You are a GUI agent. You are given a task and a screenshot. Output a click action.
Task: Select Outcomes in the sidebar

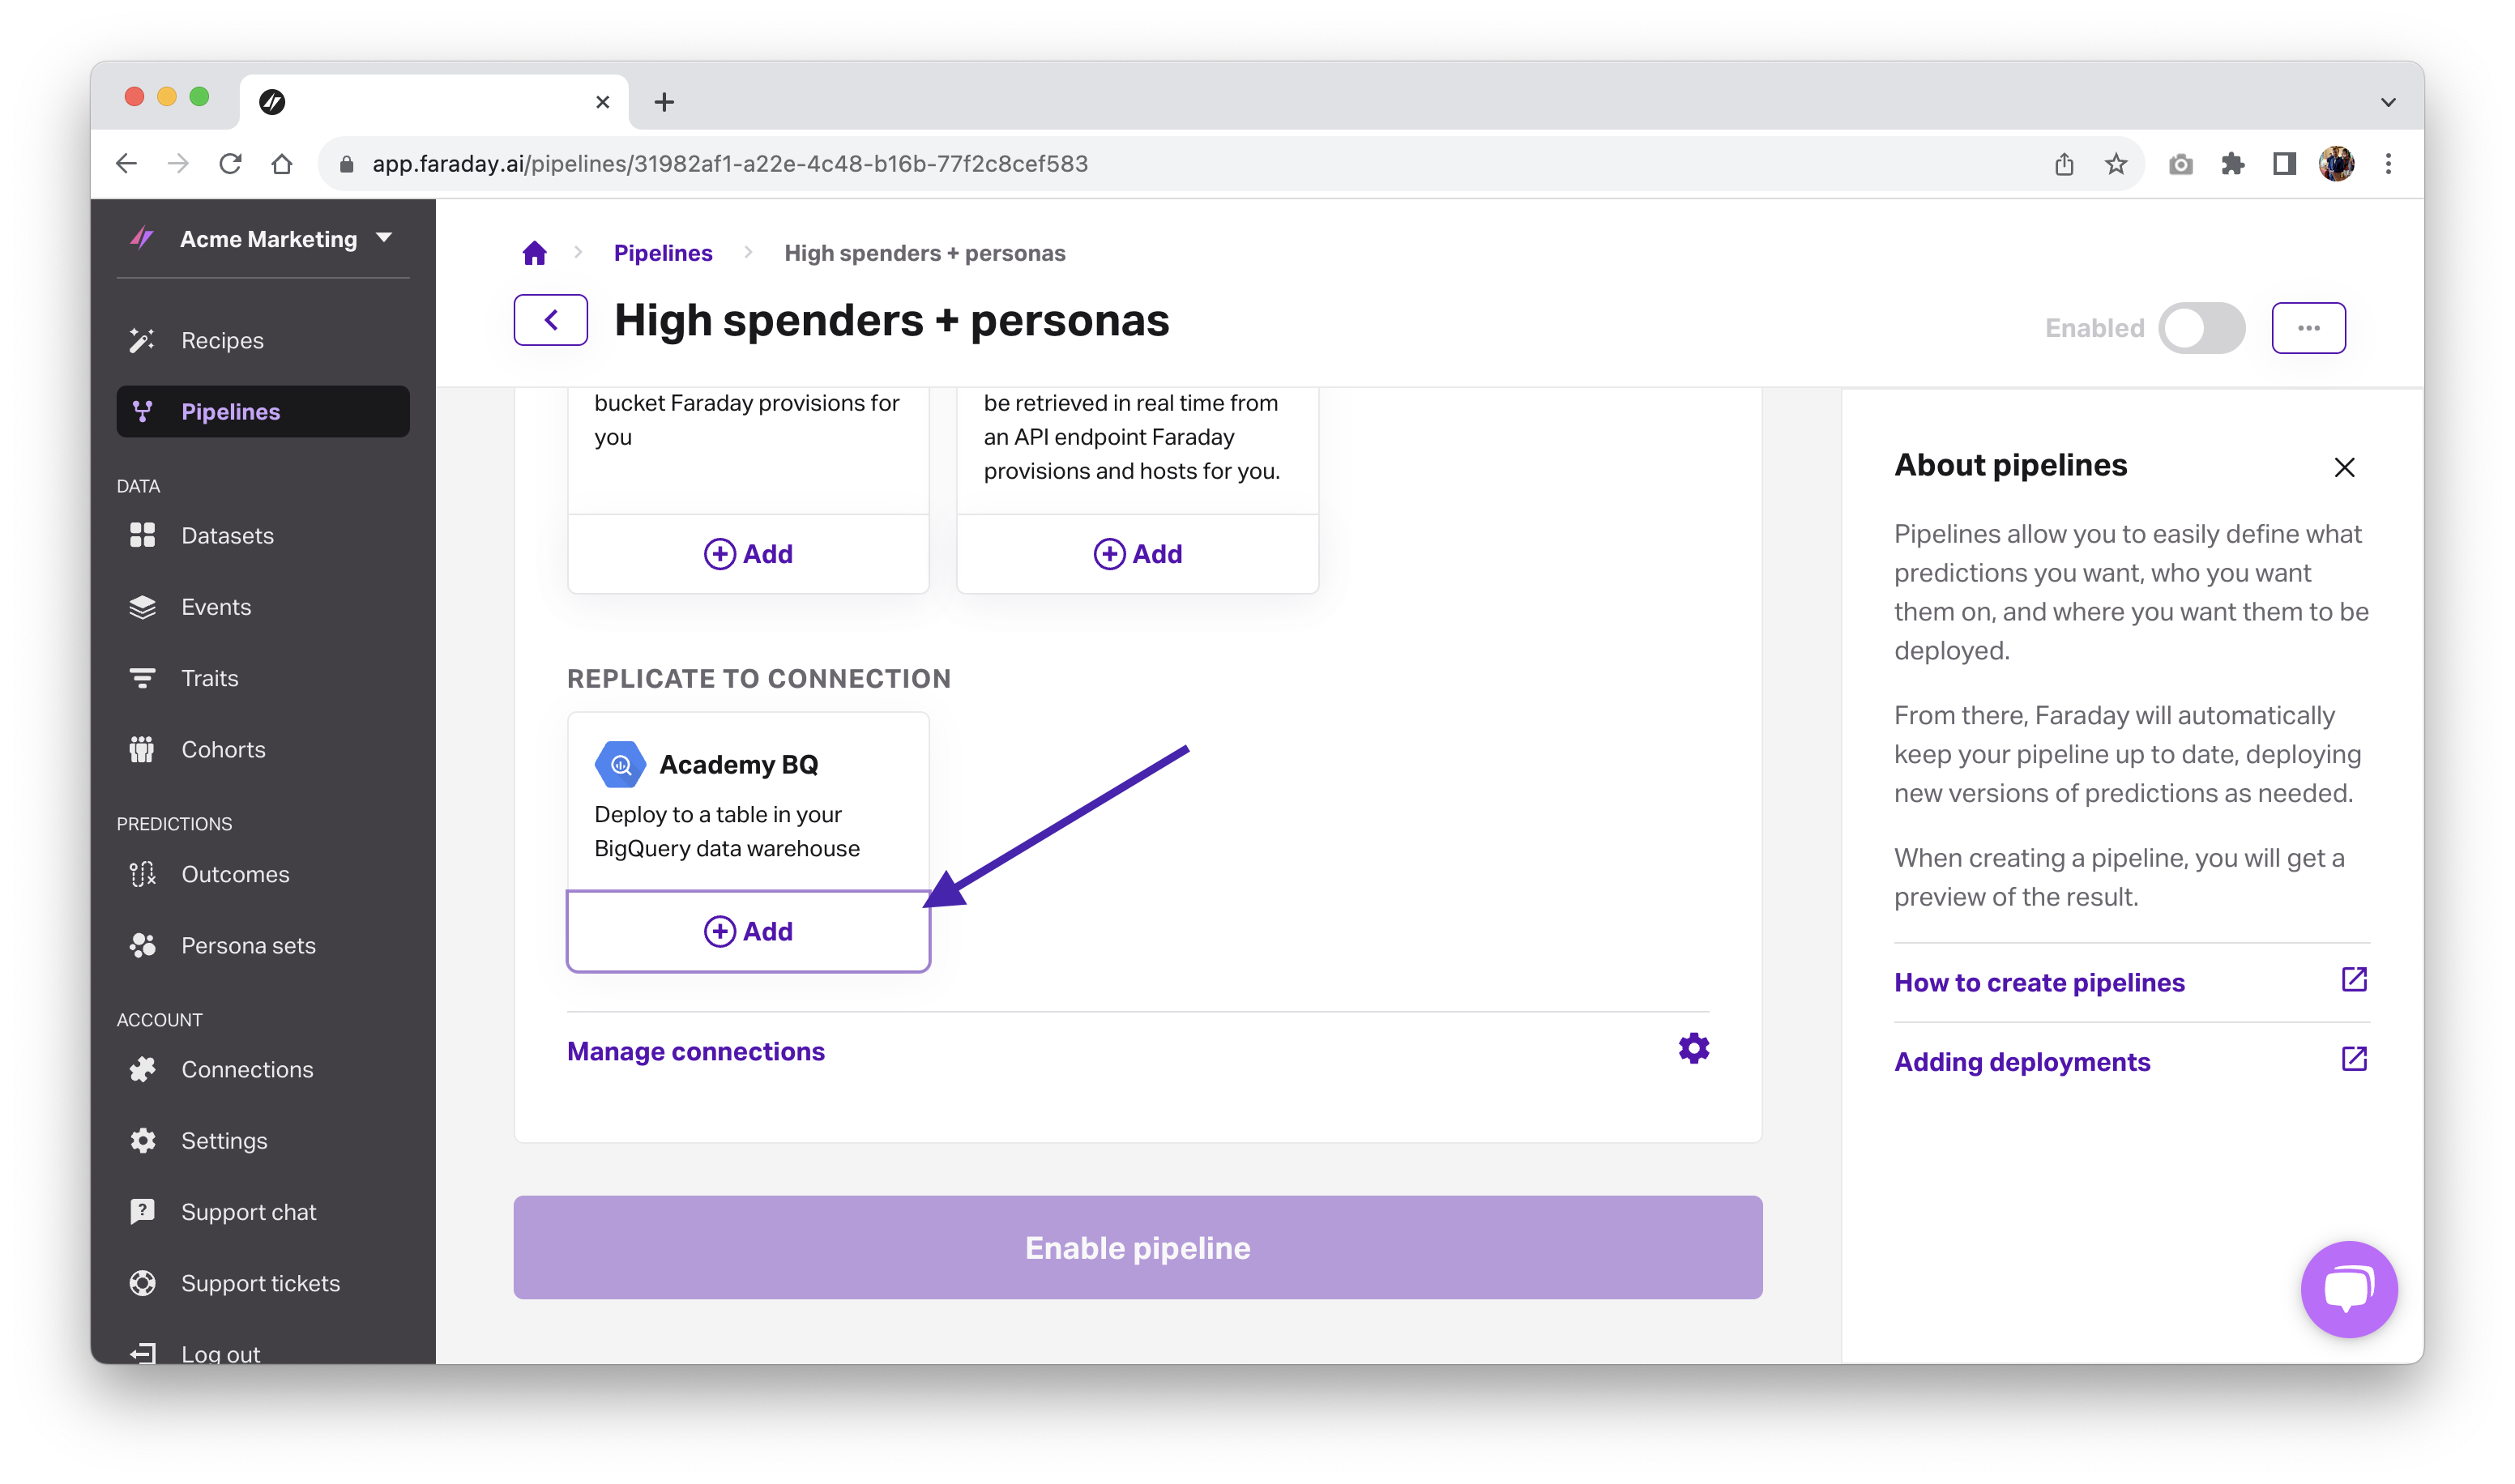tap(235, 874)
